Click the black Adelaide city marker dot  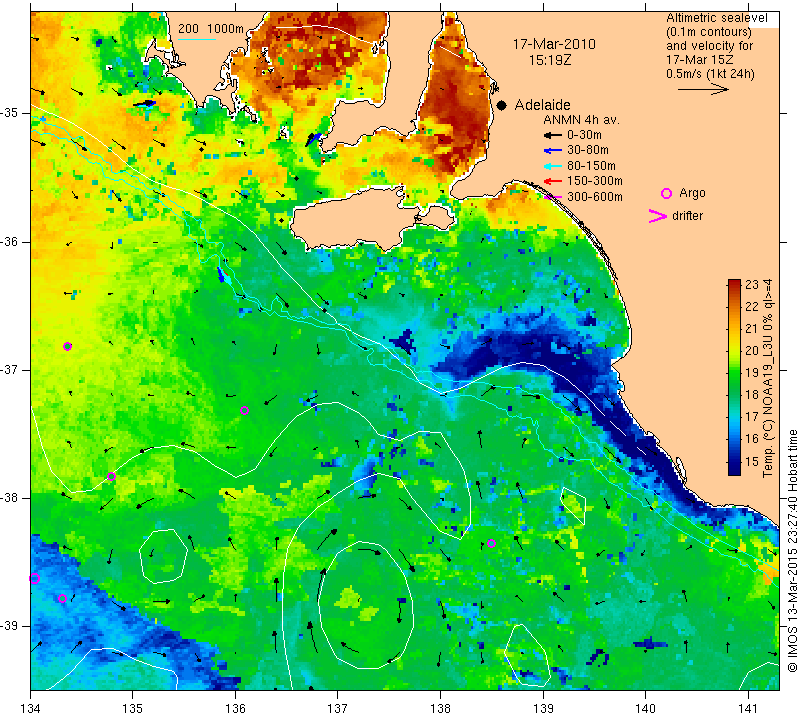tap(502, 105)
